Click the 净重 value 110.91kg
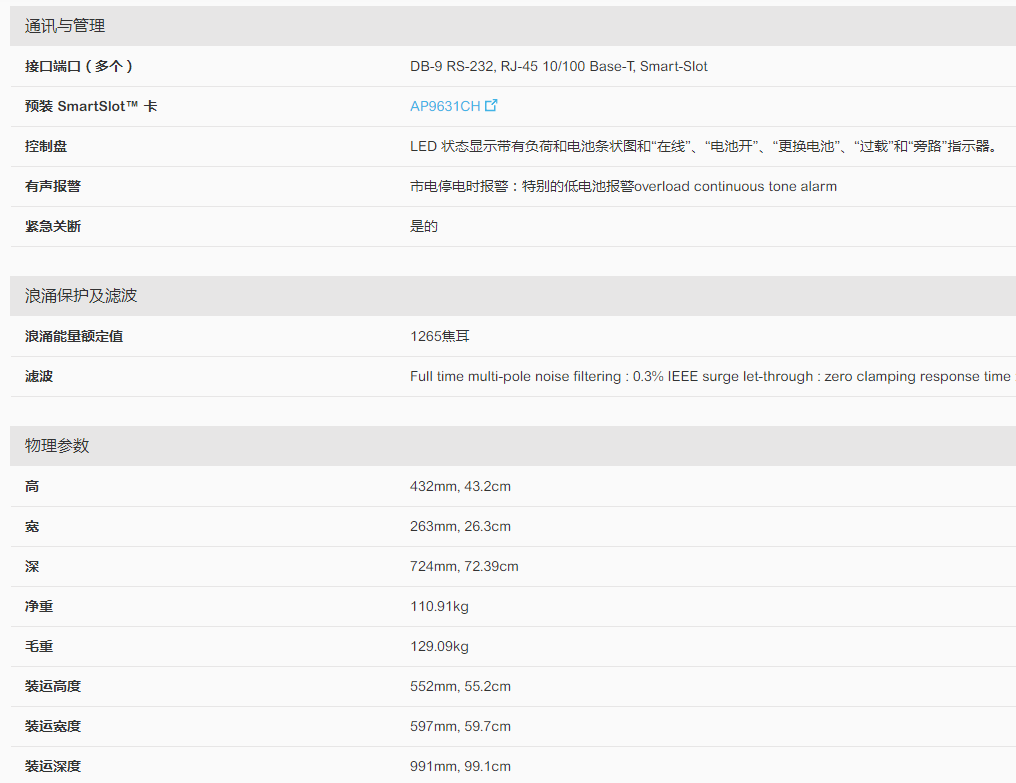The height and width of the screenshot is (783, 1016). (x=439, y=606)
